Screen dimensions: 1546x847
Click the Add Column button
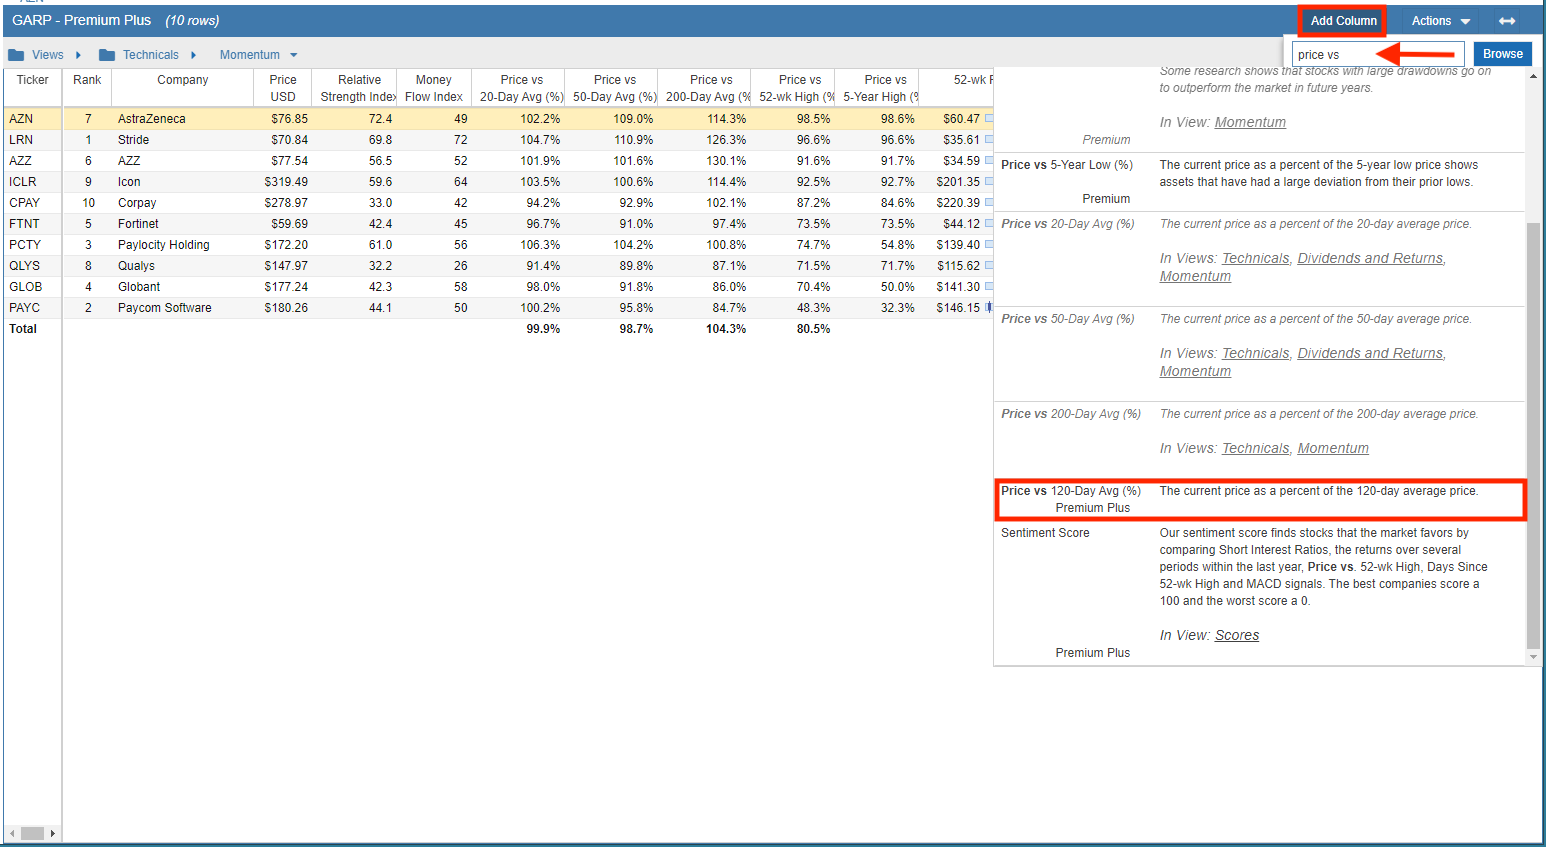pyautogui.click(x=1343, y=21)
